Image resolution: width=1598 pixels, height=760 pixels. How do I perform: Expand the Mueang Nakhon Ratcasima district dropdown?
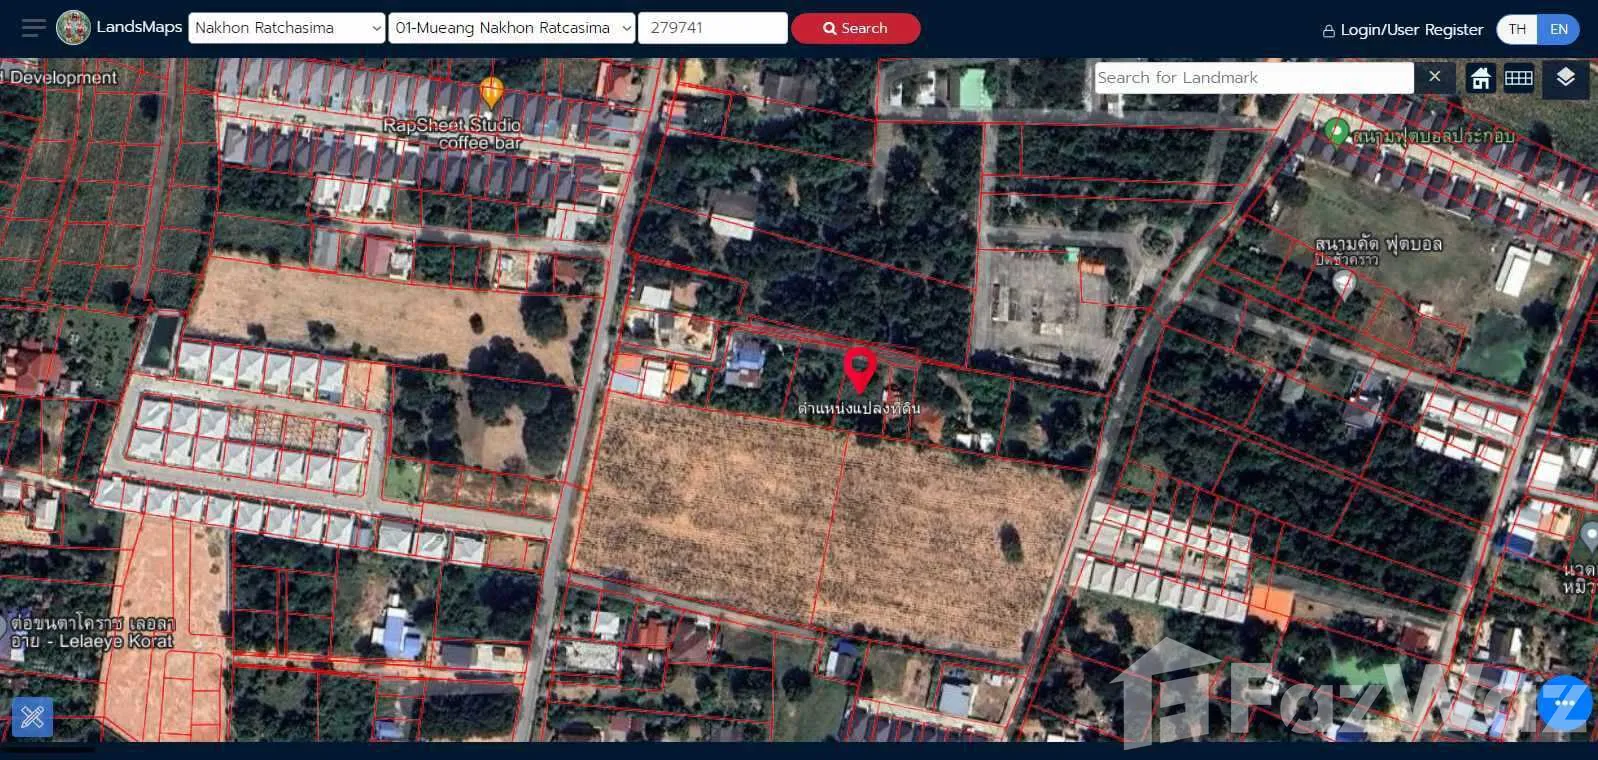click(x=512, y=28)
